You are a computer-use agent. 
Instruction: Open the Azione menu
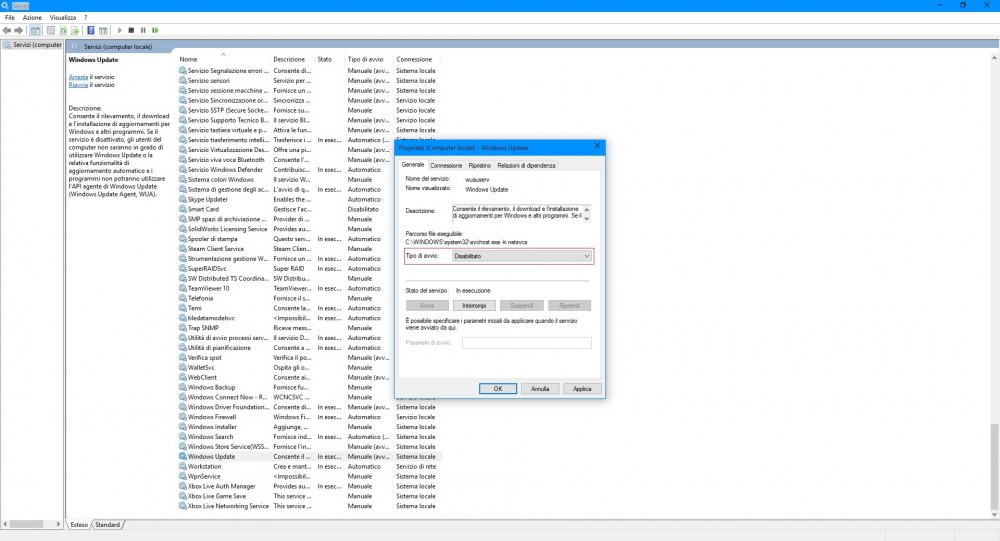32,18
